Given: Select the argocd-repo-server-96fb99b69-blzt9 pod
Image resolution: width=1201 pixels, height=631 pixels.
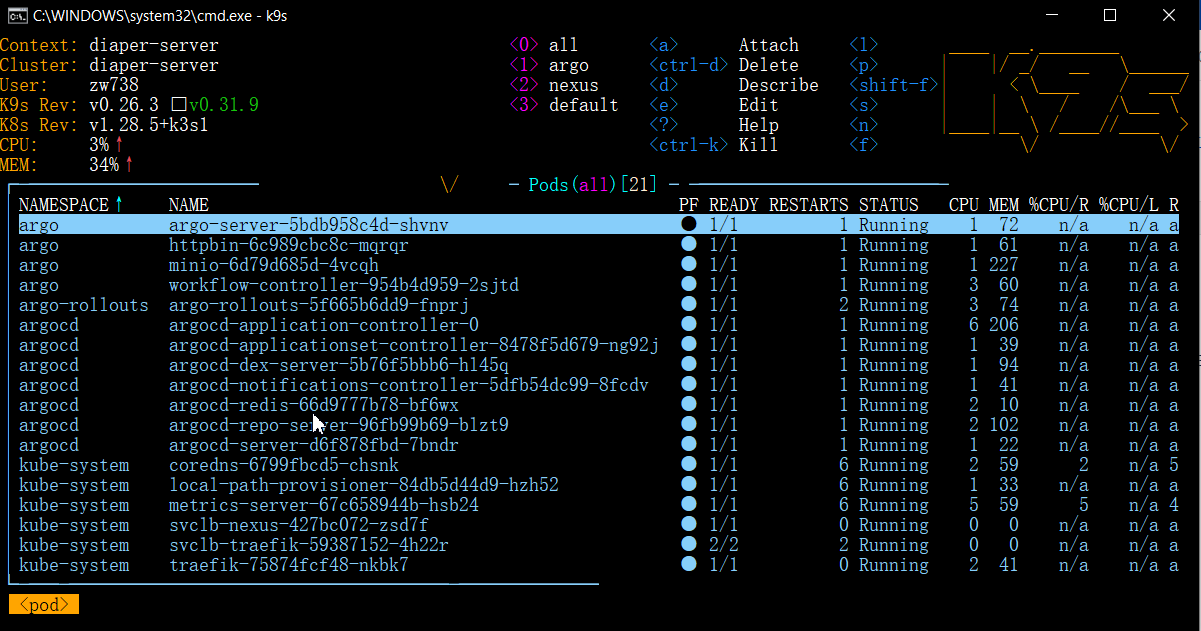Looking at the screenshot, I should point(339,425).
